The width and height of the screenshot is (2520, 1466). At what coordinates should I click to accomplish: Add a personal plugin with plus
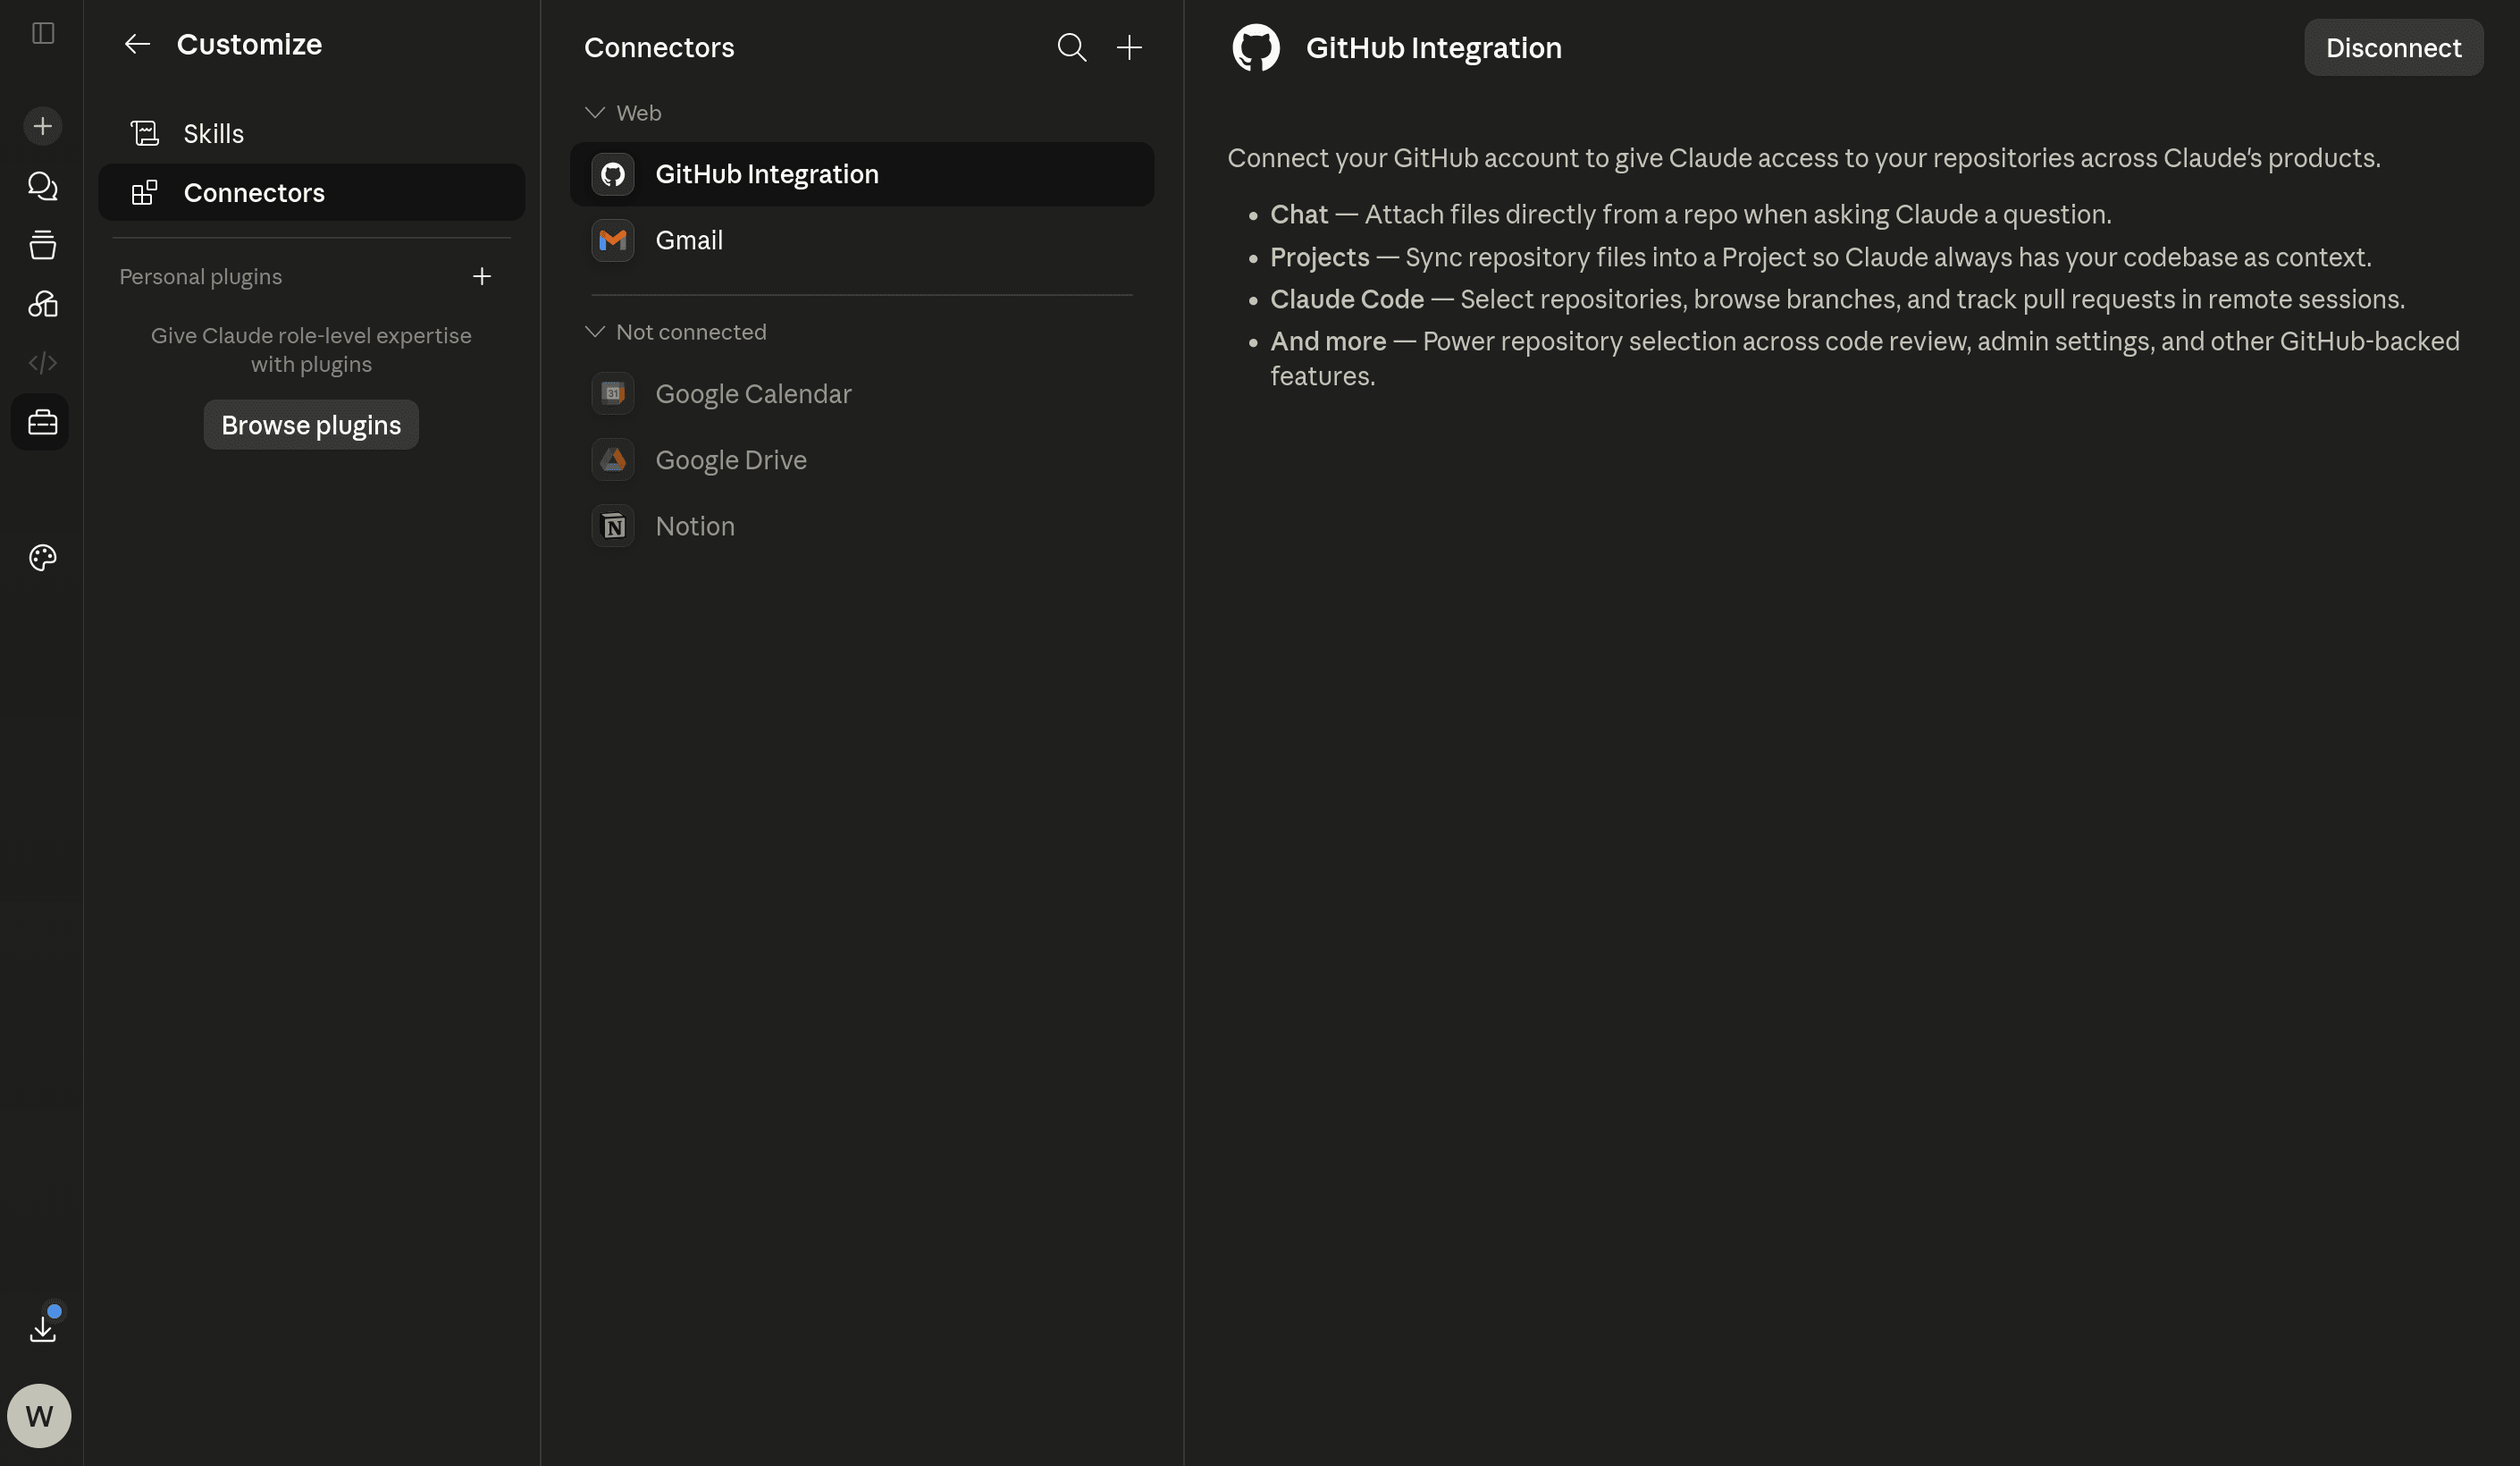pyautogui.click(x=482, y=276)
